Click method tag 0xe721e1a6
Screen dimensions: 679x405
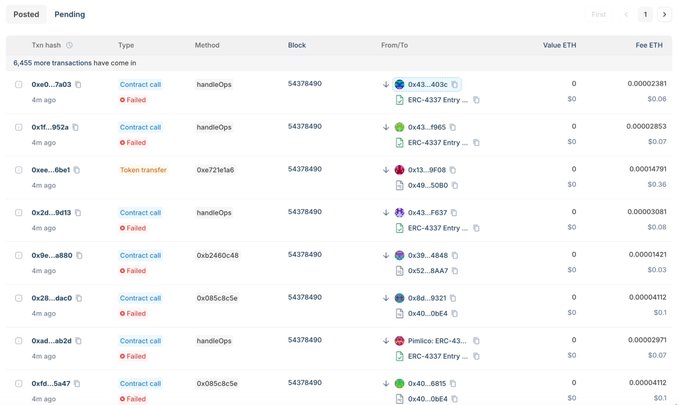click(x=215, y=170)
